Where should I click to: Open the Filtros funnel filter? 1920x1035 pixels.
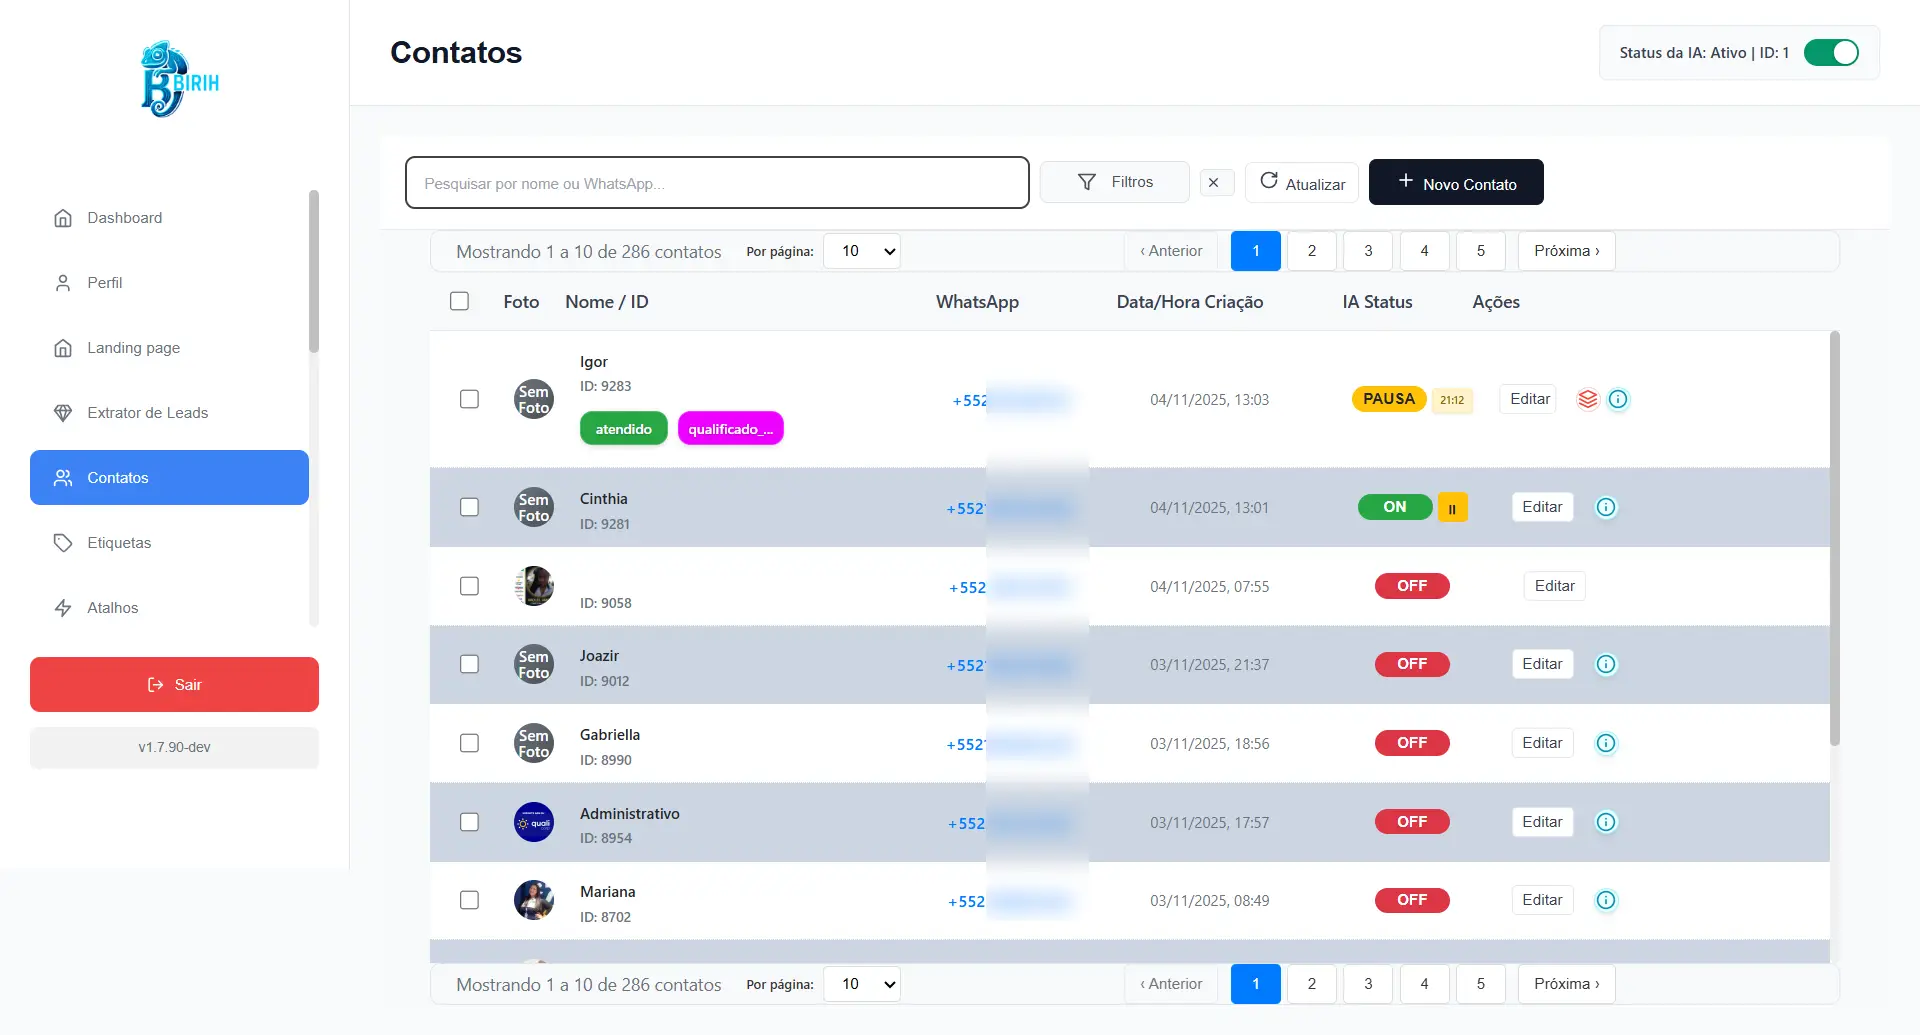(1114, 183)
